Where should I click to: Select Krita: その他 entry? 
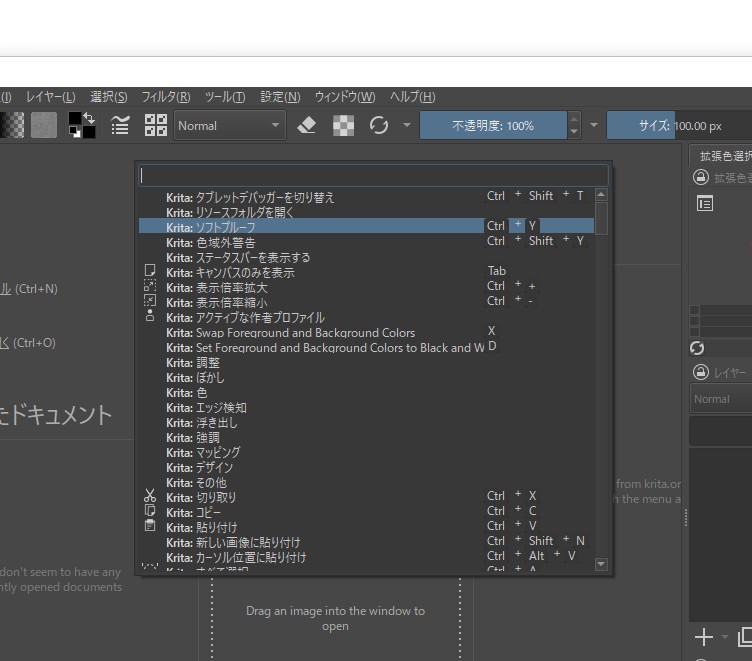pyautogui.click(x=366, y=482)
